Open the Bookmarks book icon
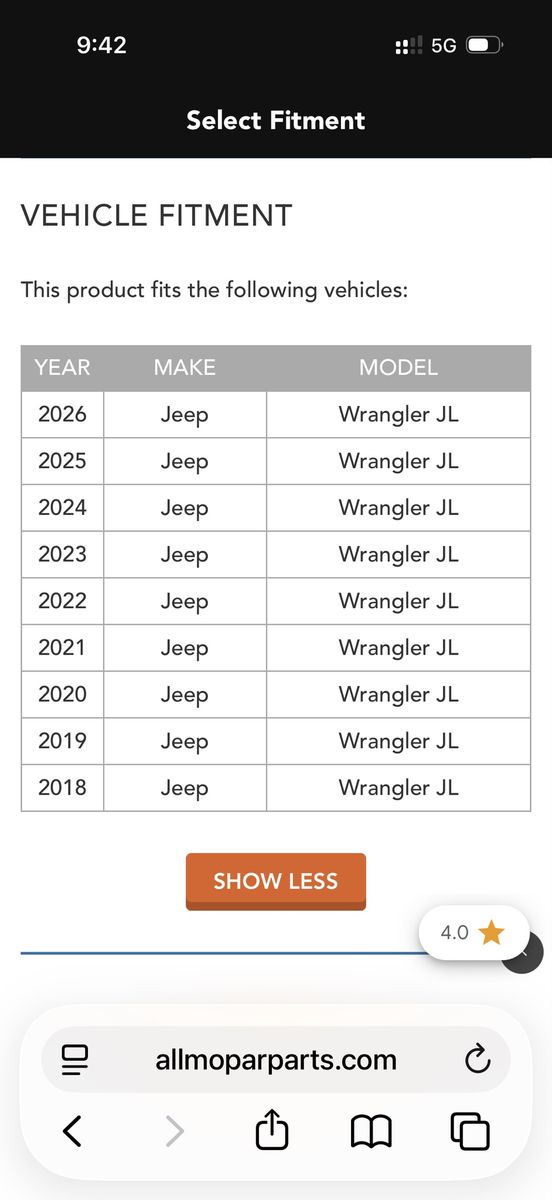 click(x=371, y=1132)
